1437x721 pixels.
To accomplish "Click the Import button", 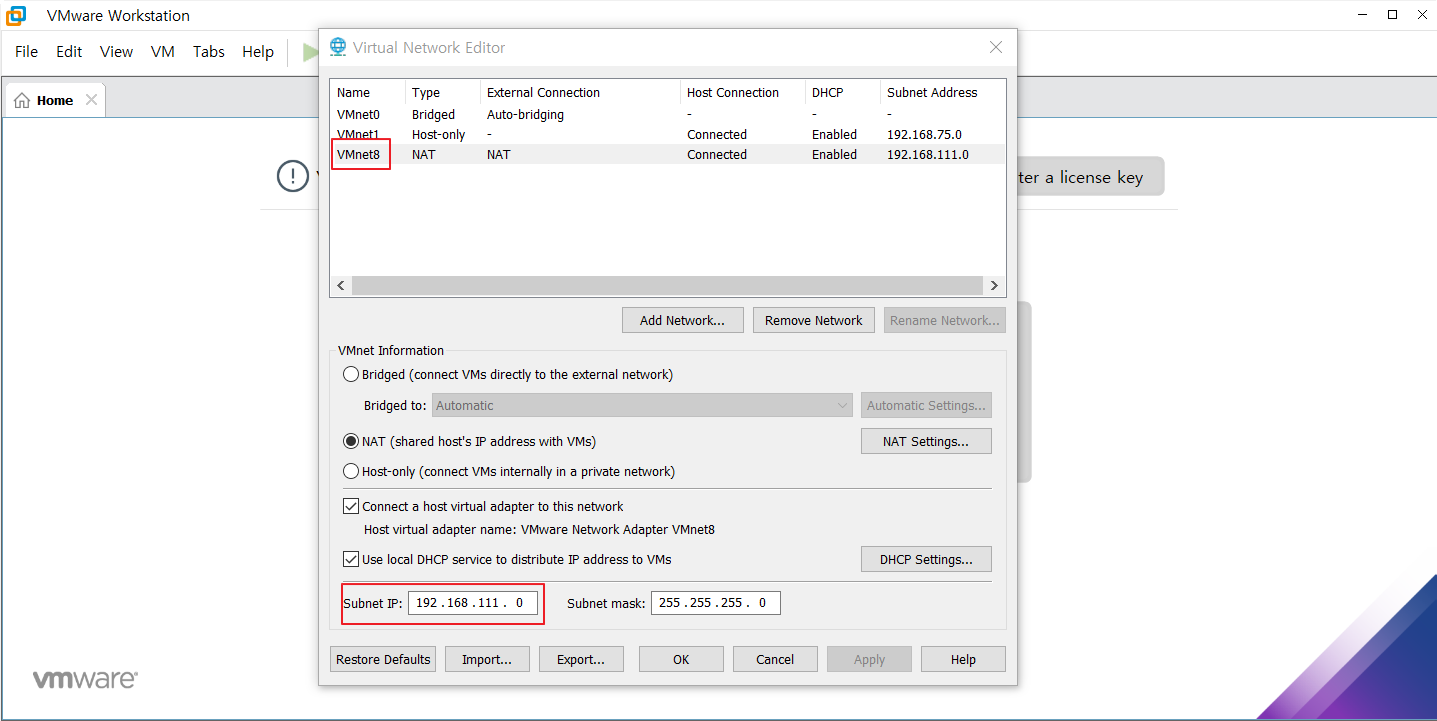I will pyautogui.click(x=487, y=659).
